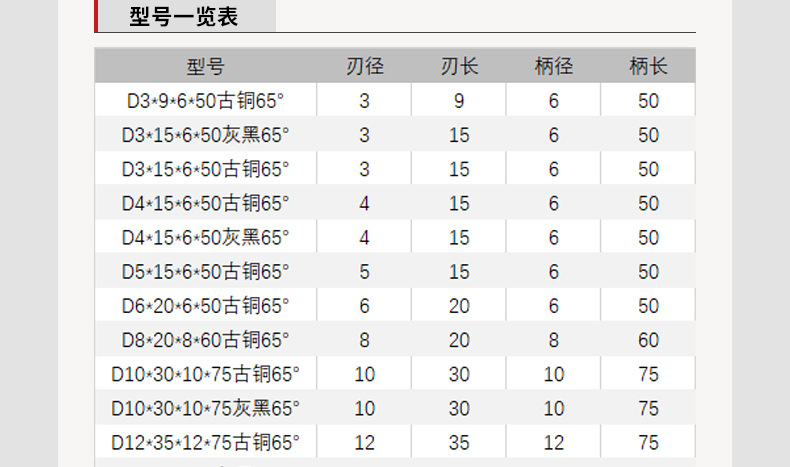
Task: Select the D8*20*8*60古铜65° row label
Action: [x=206, y=340]
